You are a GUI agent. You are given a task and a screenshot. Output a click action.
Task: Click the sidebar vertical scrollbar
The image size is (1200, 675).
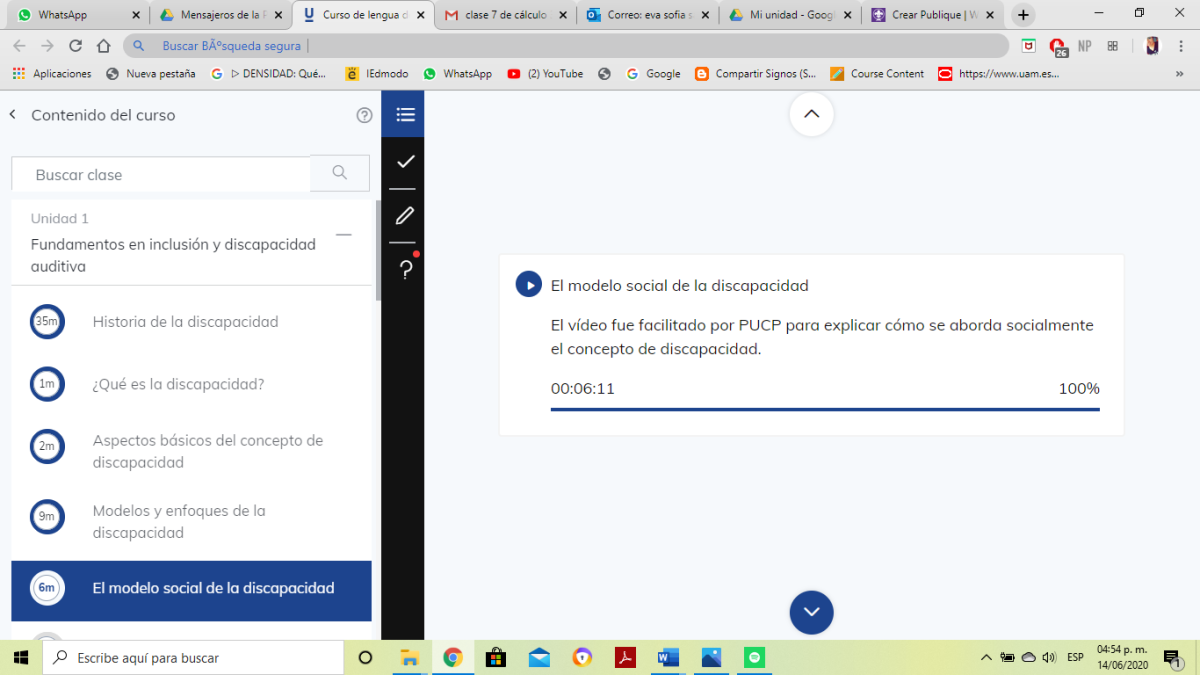[378, 250]
